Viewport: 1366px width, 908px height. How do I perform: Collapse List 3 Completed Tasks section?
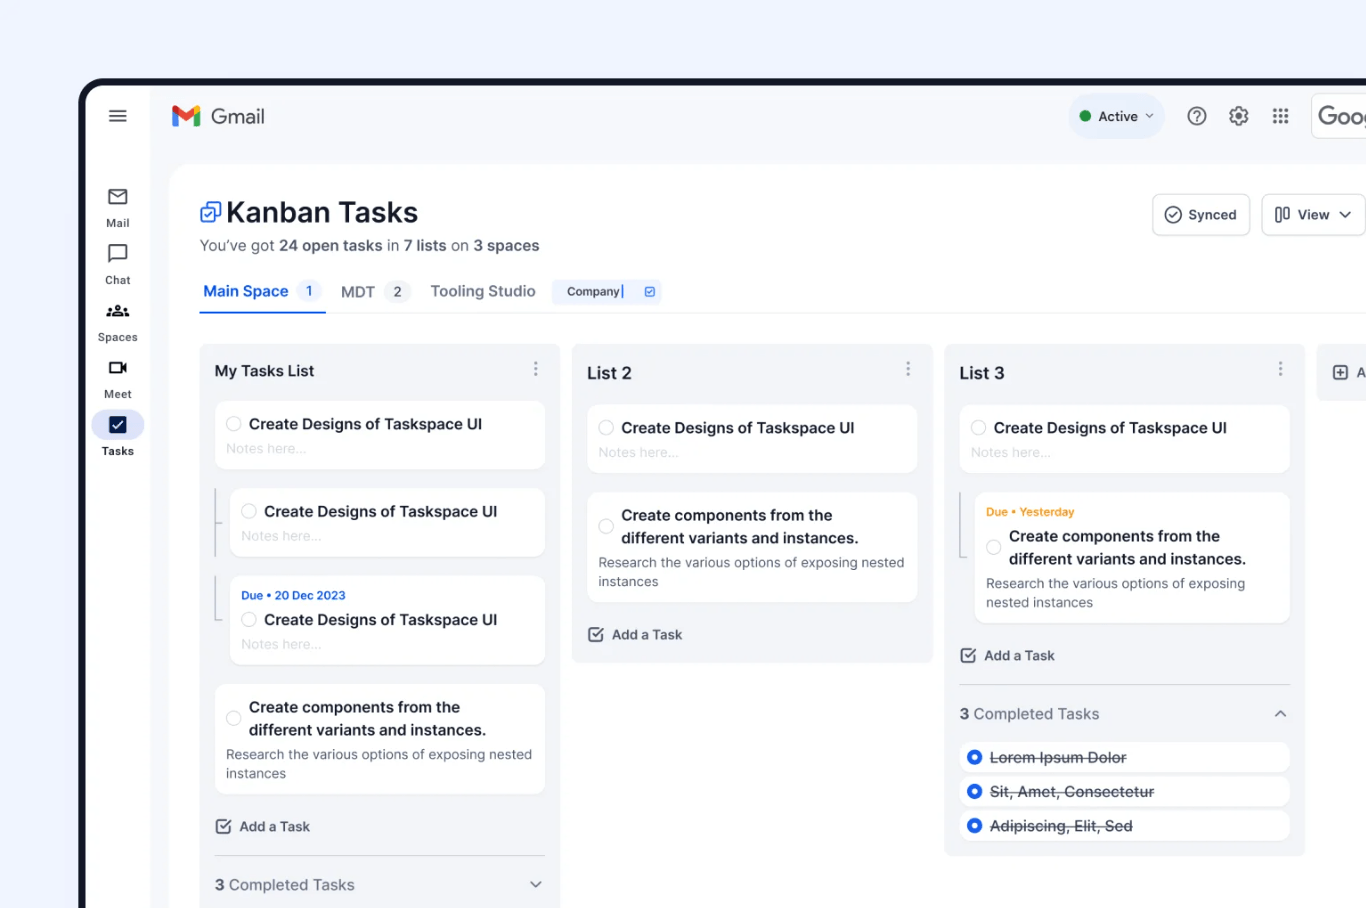tap(1280, 714)
